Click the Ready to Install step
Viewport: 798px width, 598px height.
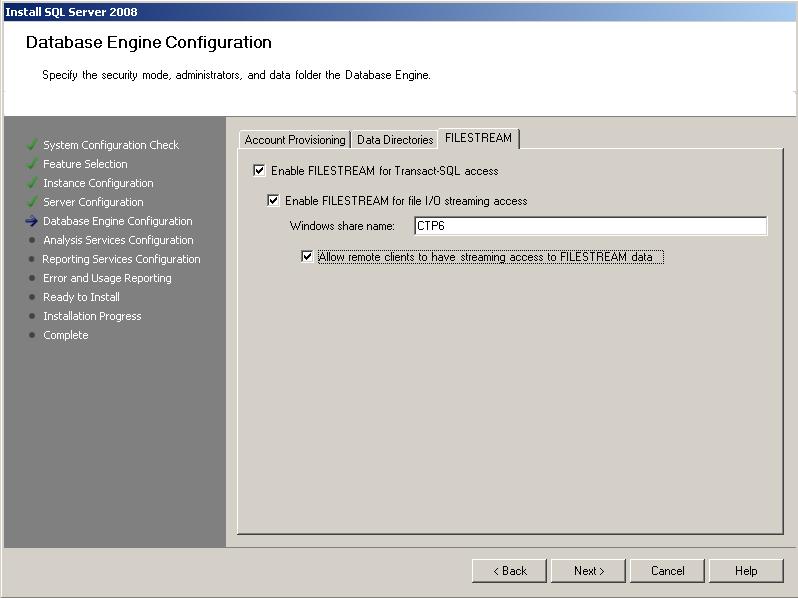click(81, 297)
